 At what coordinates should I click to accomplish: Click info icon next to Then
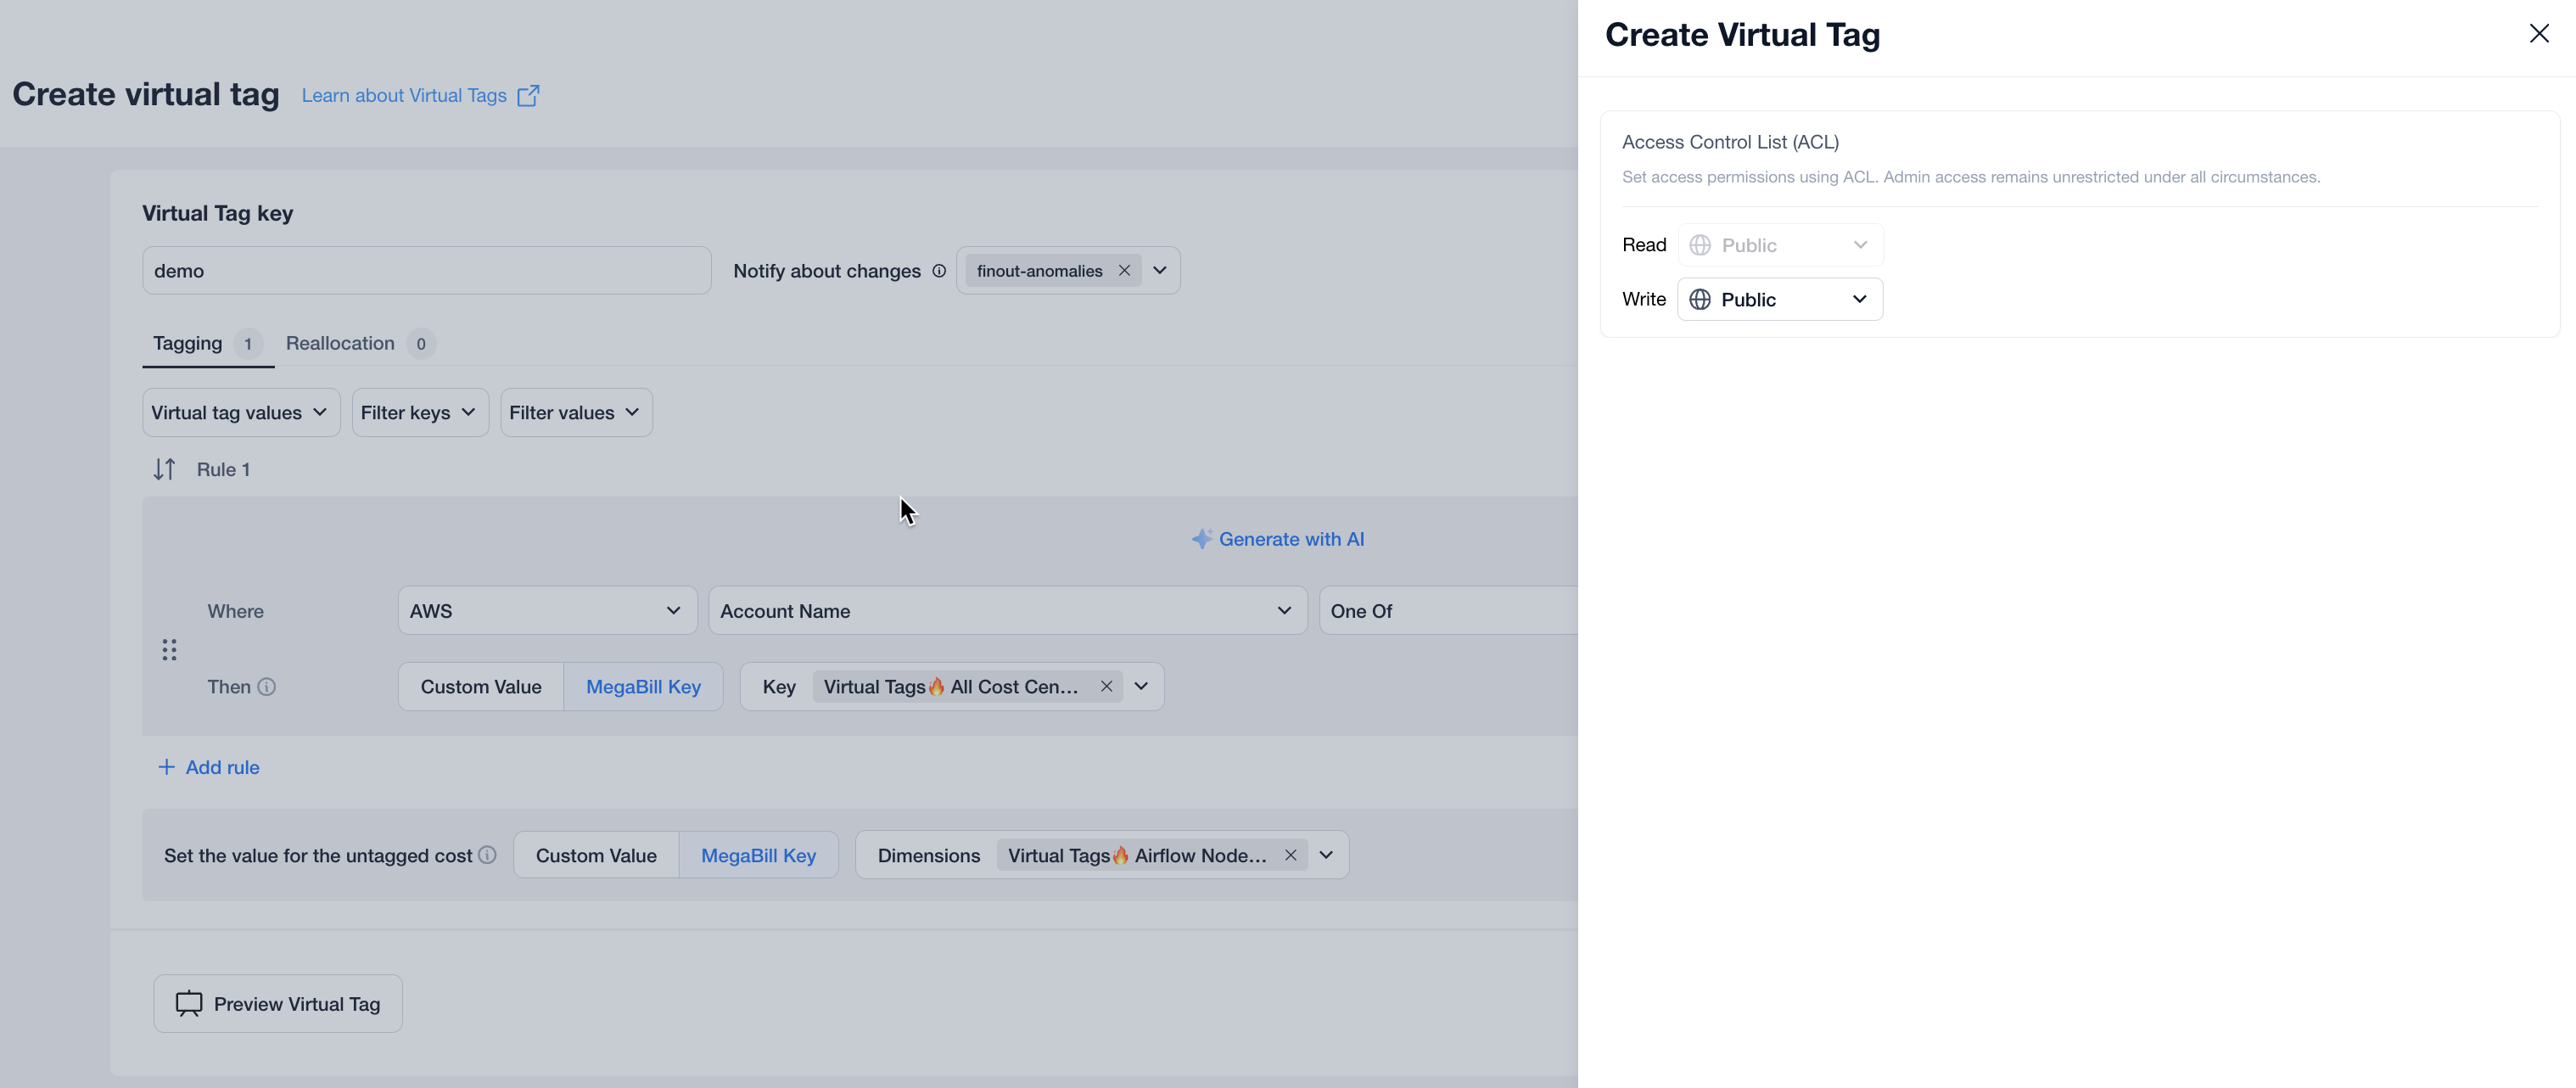[x=267, y=687]
